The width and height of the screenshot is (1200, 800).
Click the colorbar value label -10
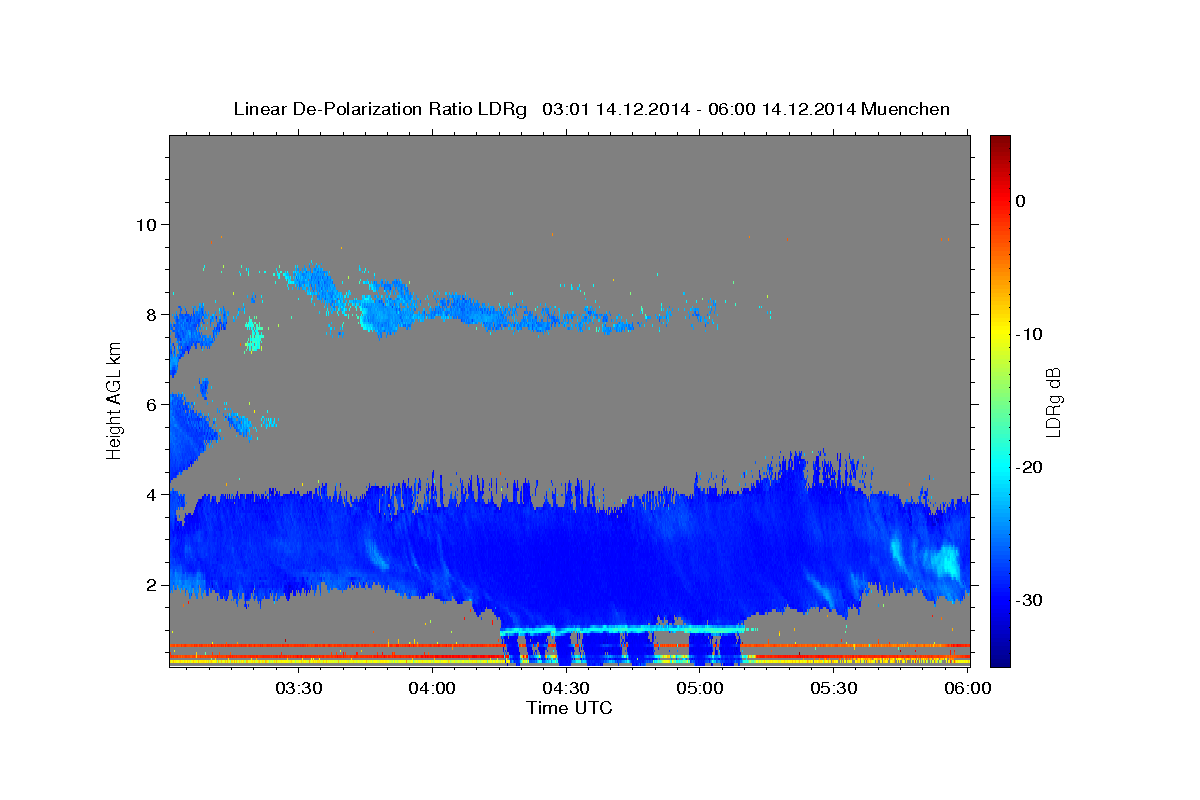[1029, 334]
